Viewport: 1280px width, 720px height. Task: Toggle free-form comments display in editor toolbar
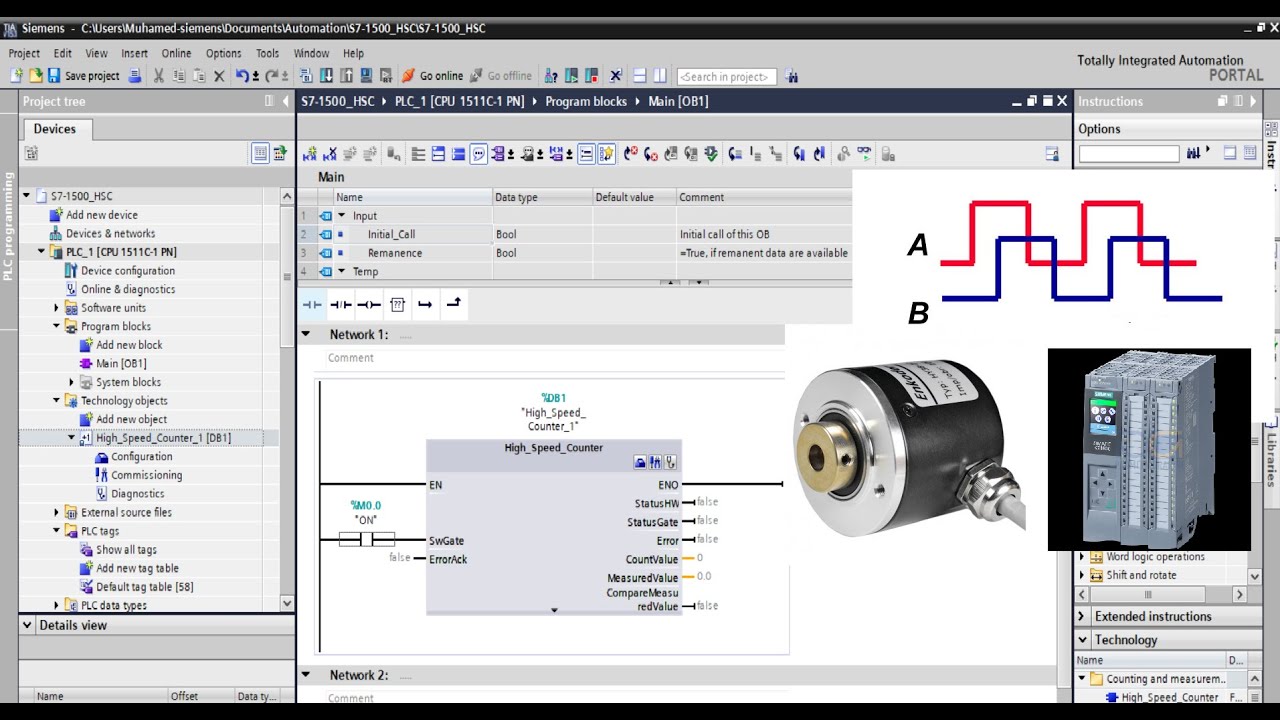[479, 154]
